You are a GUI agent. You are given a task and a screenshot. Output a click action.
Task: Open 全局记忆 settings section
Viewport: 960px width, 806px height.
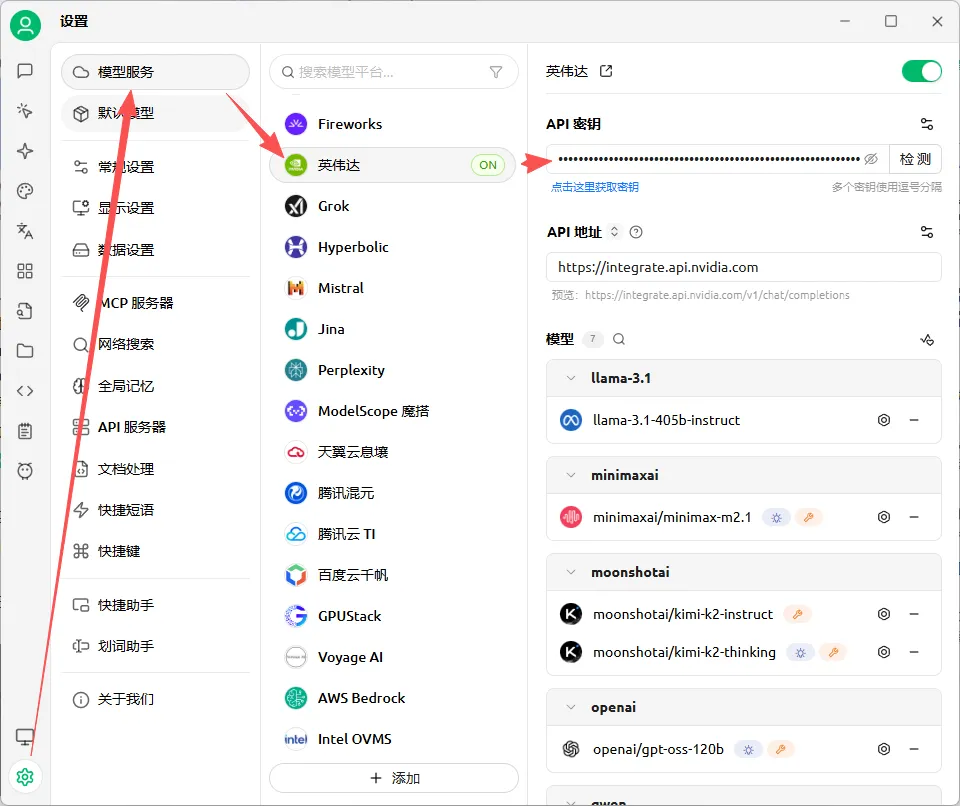[156, 386]
